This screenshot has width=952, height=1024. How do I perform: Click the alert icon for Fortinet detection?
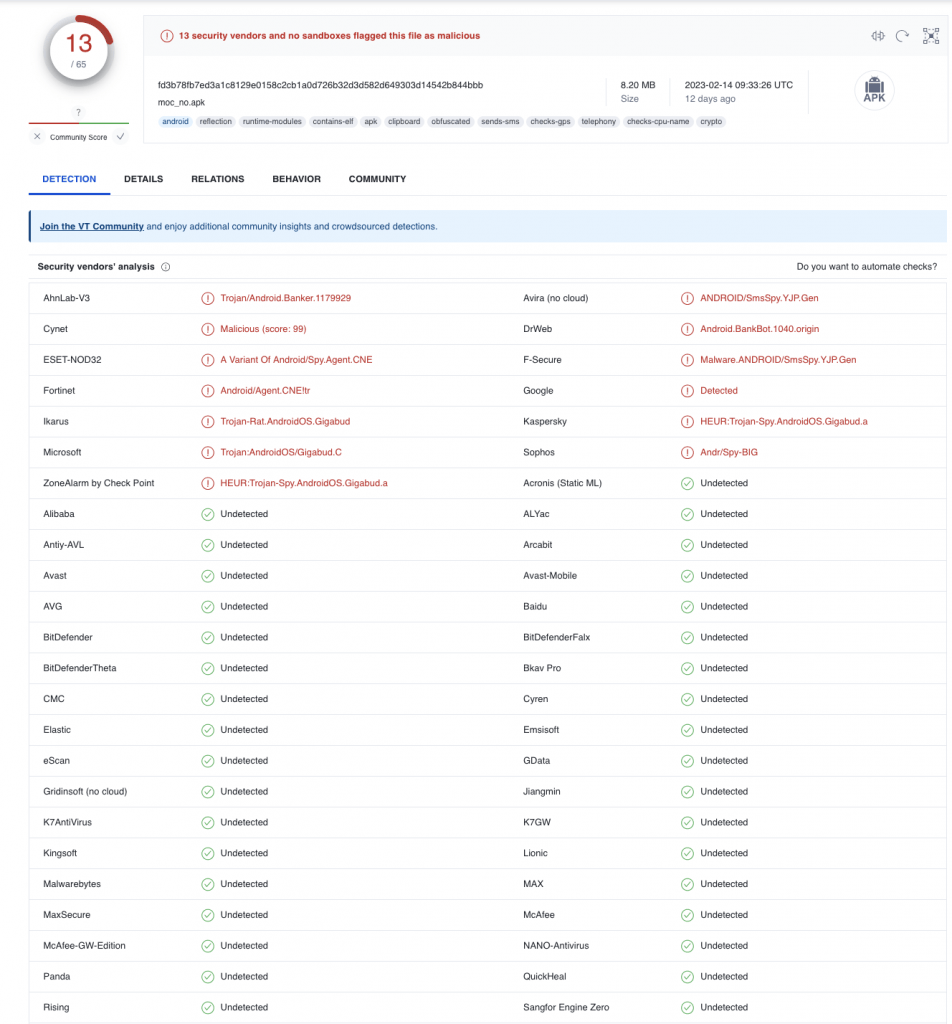(x=208, y=391)
